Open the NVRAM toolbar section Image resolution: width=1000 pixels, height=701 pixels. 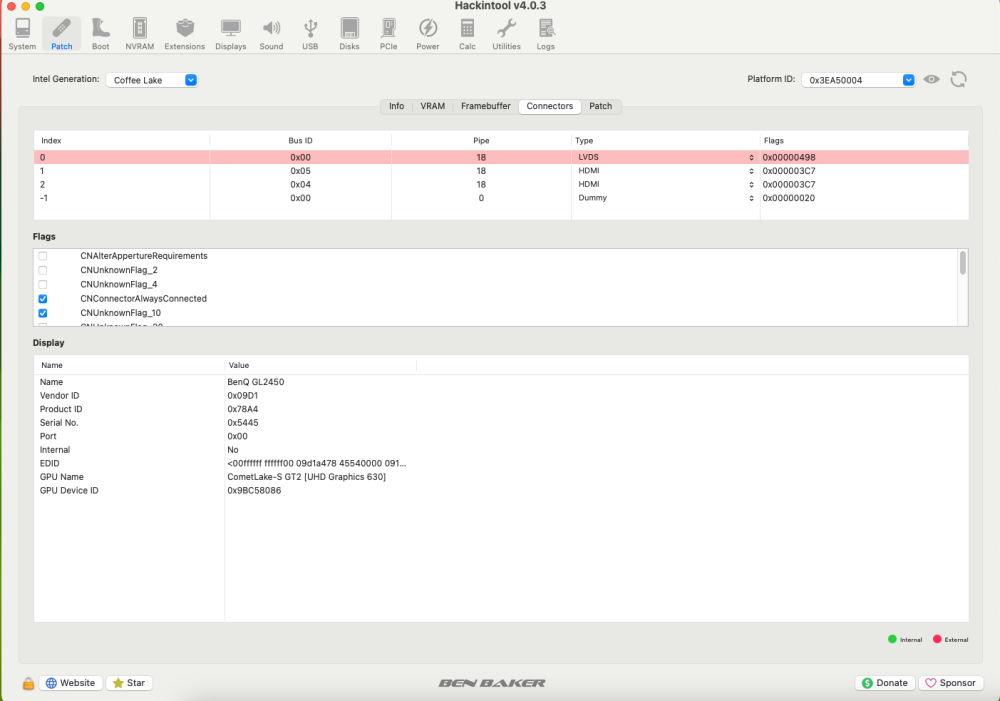(140, 34)
